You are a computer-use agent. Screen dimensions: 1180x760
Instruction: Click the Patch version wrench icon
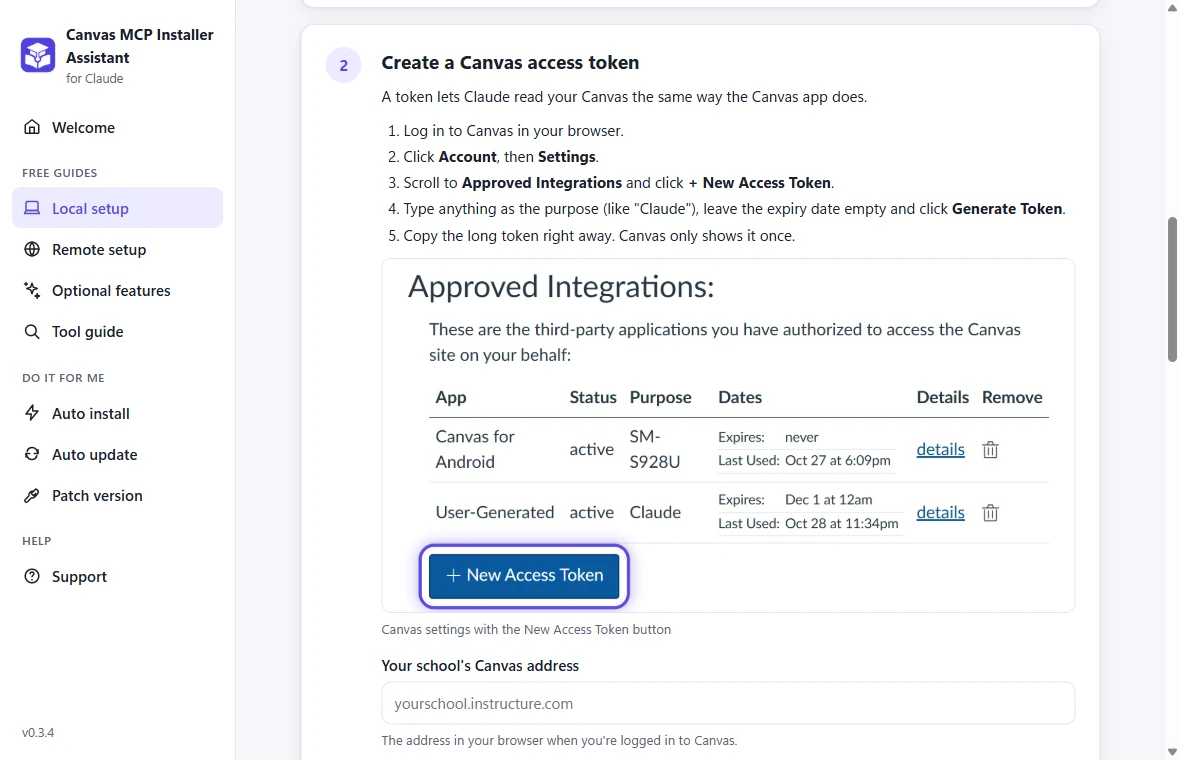[x=32, y=495]
